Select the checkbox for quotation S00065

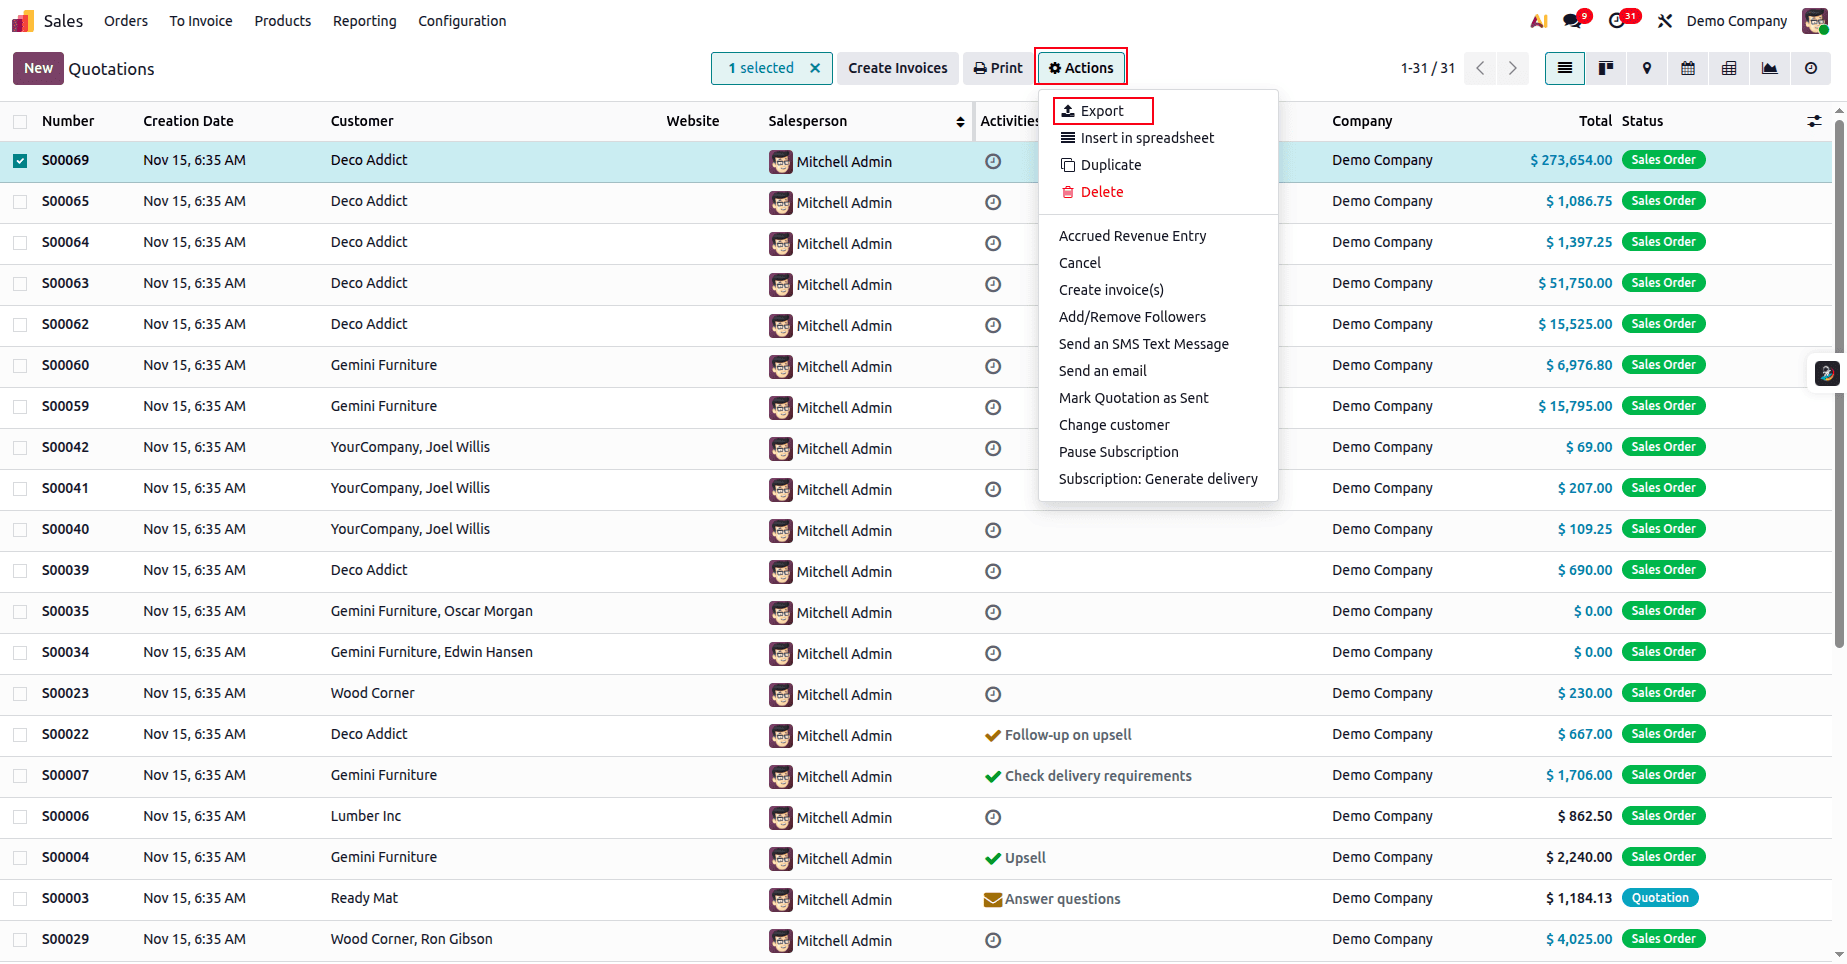pos(20,201)
